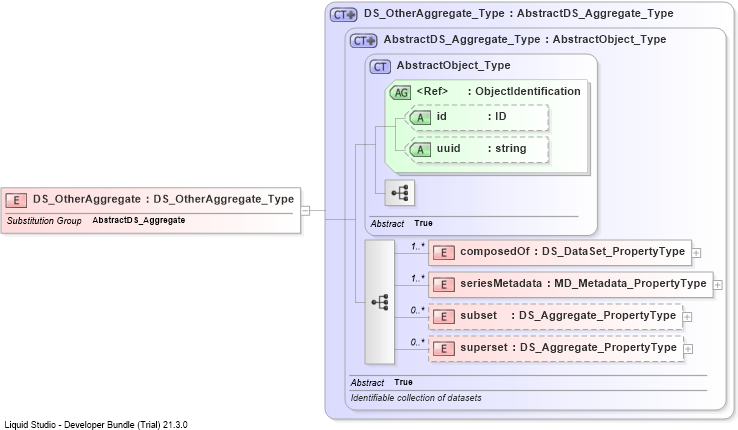Click the CT icon of AbstractDS_Aggregate_Type
This screenshot has height=430, width=738.
pyautogui.click(x=363, y=41)
